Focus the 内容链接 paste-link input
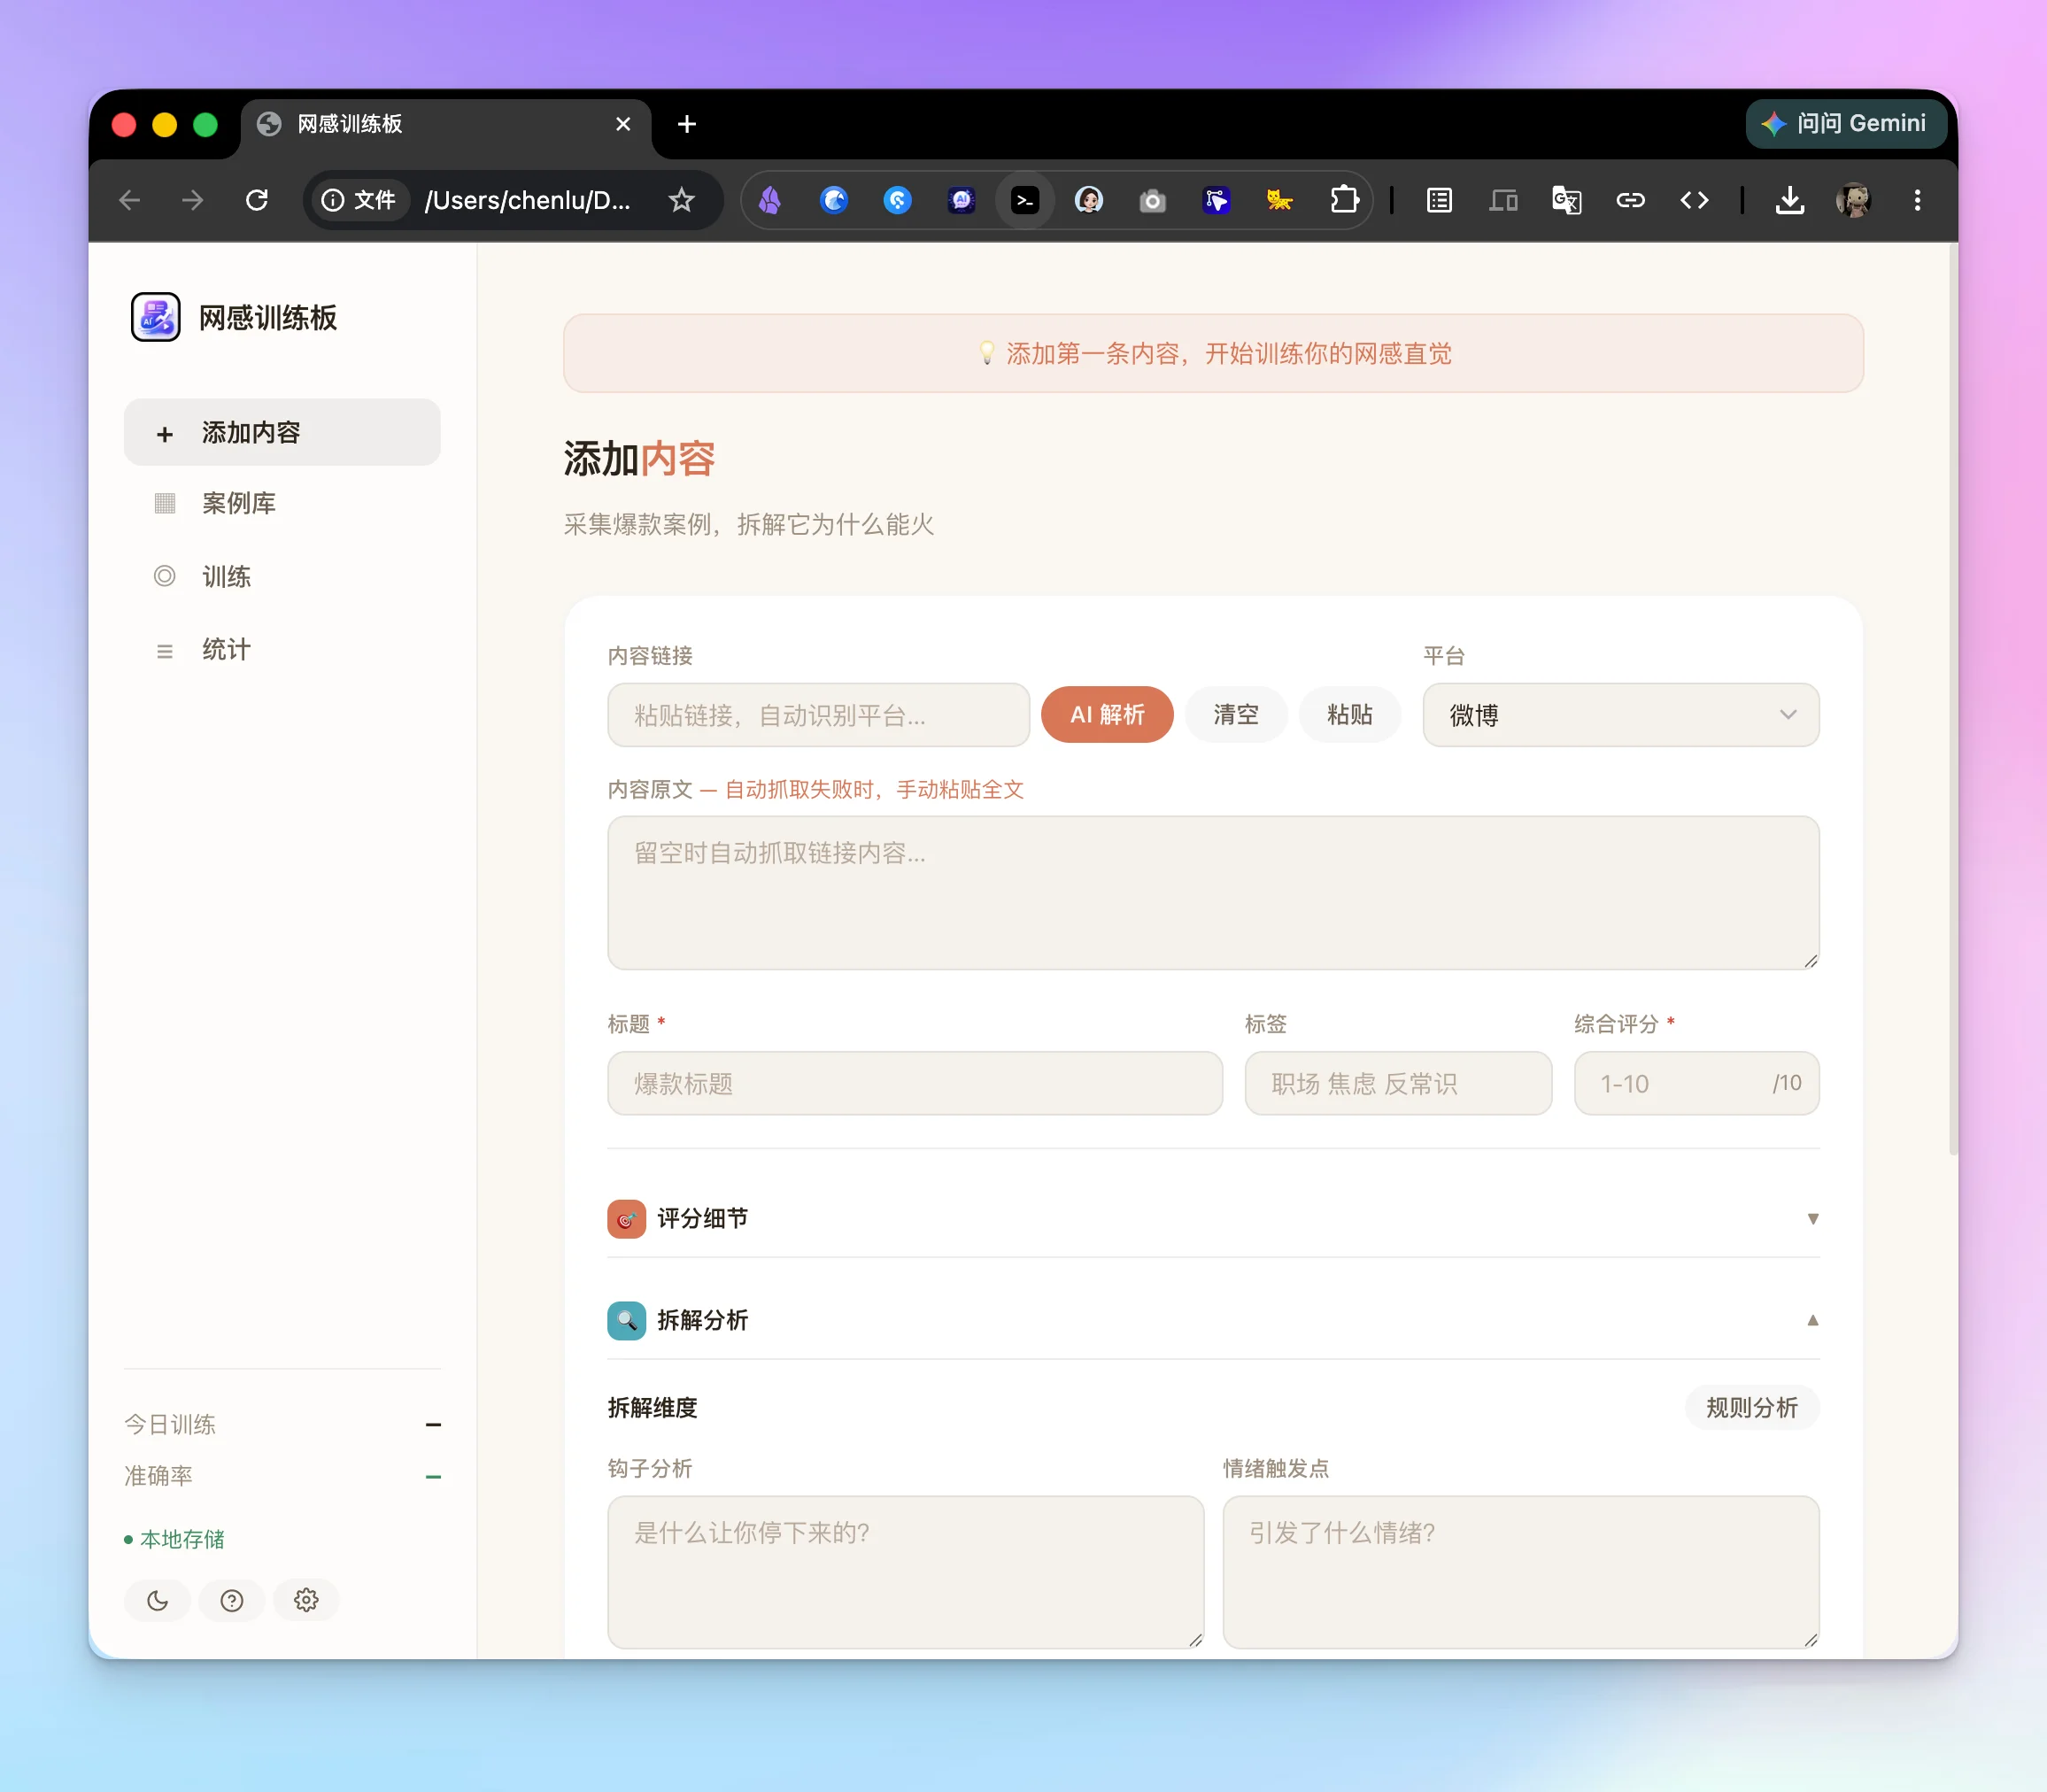The height and width of the screenshot is (1792, 2047). [x=818, y=715]
